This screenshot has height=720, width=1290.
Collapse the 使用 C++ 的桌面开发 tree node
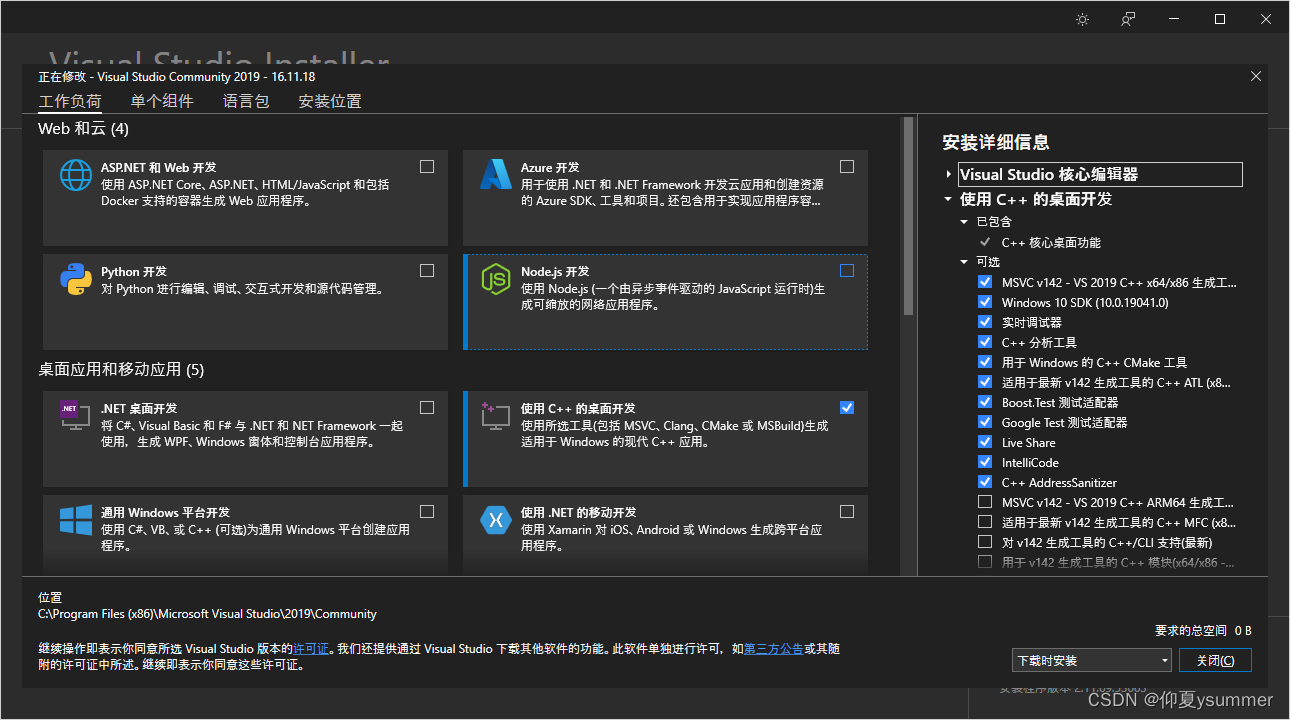[x=948, y=198]
